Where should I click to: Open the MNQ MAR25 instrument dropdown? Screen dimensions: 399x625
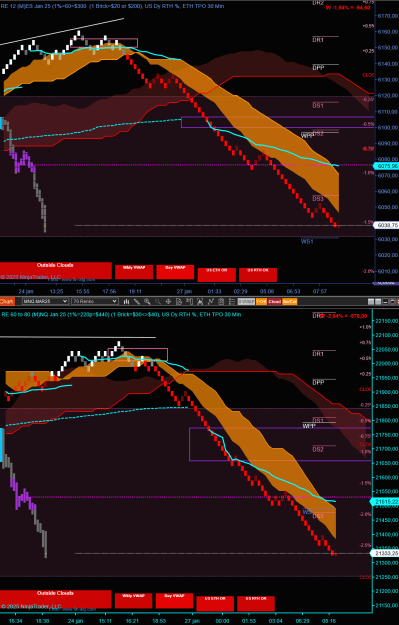click(45, 301)
